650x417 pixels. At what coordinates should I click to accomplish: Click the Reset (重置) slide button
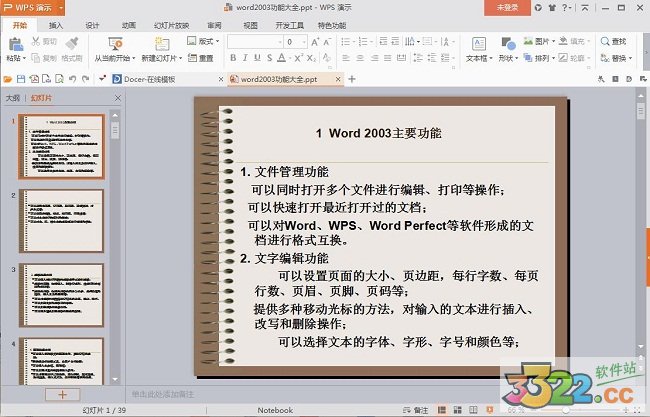coord(201,58)
